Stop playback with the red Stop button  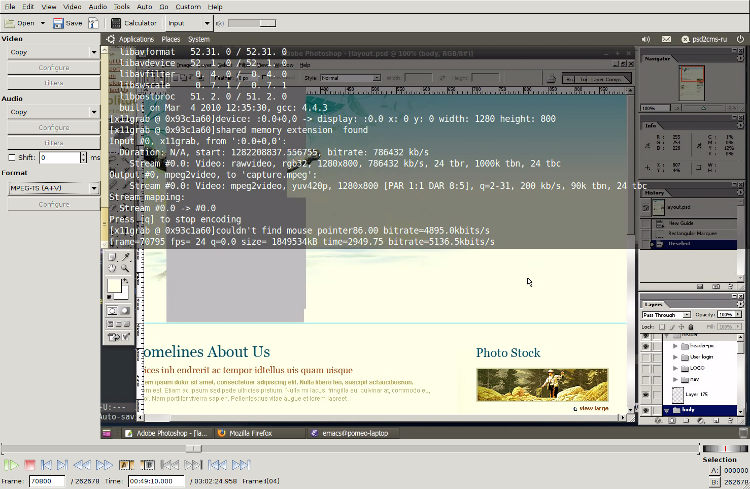(30, 465)
